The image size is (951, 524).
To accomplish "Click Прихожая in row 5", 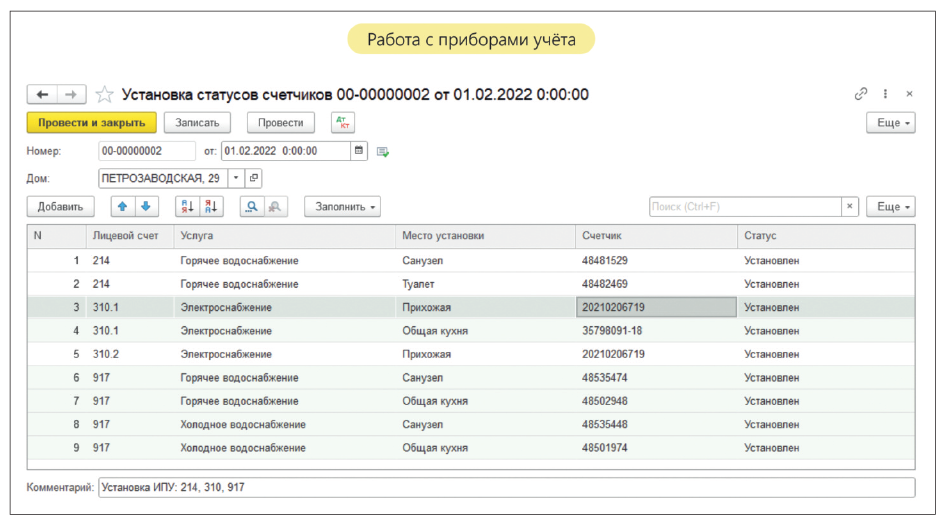I will [x=426, y=354].
